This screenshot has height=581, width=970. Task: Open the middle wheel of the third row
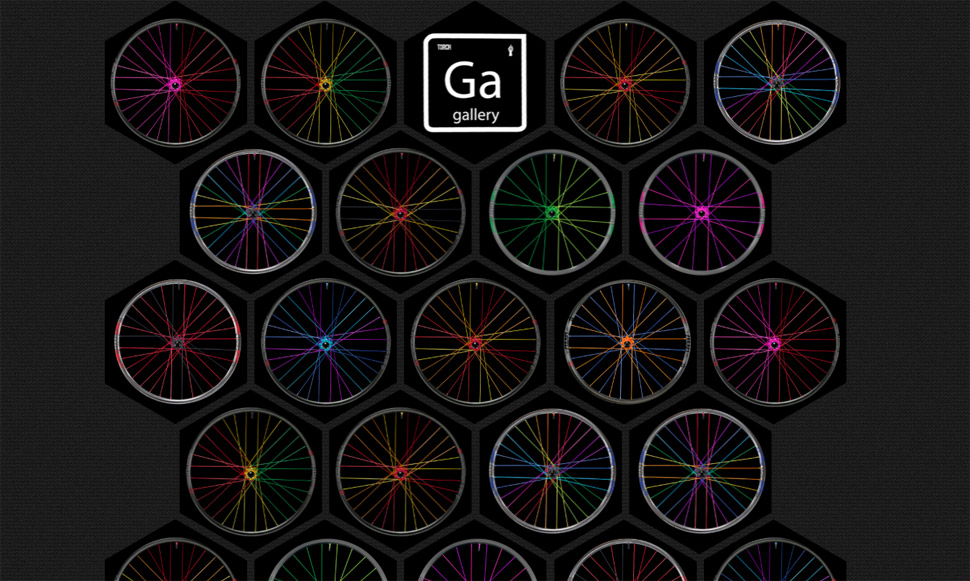coord(475,342)
